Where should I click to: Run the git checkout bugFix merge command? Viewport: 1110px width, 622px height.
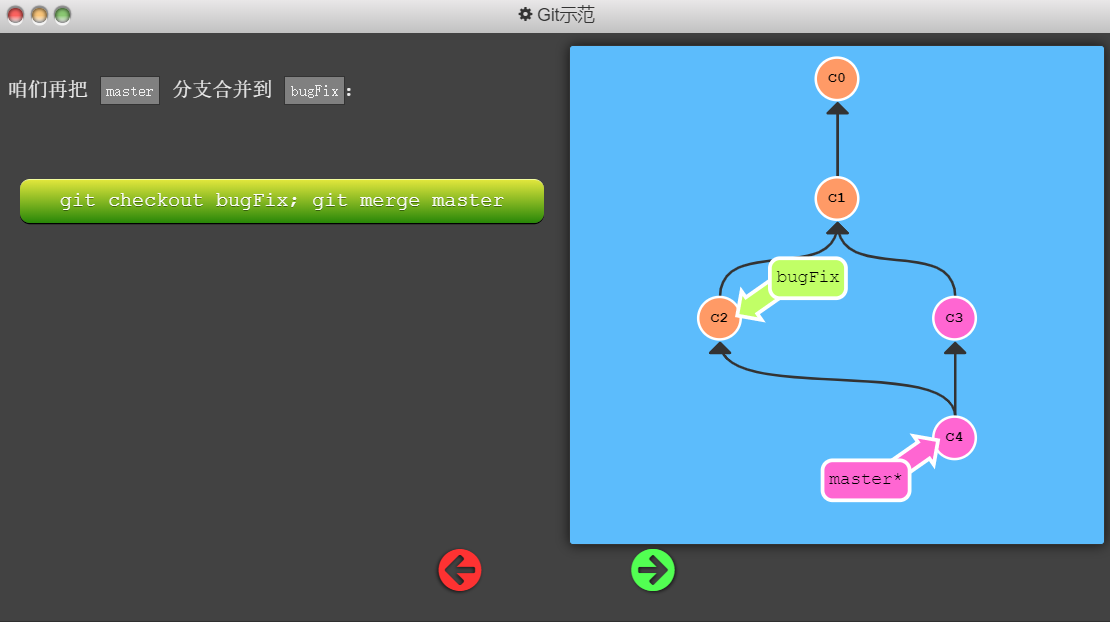click(x=282, y=201)
